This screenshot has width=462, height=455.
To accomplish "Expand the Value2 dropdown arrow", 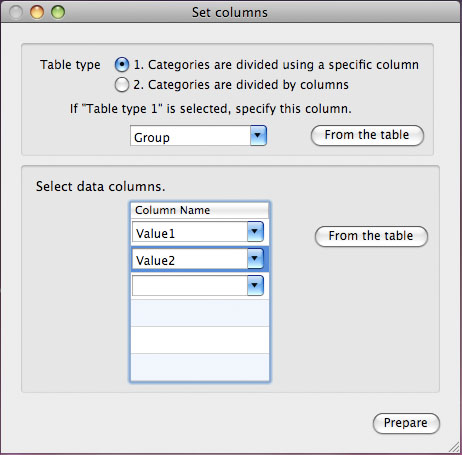I will tap(255, 258).
